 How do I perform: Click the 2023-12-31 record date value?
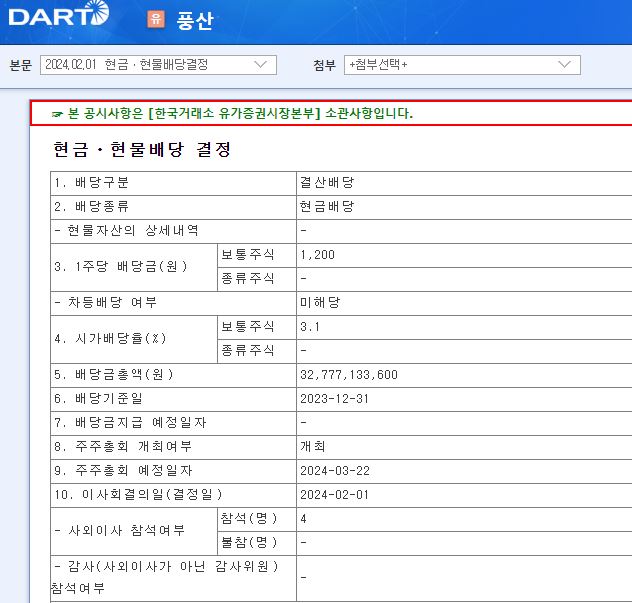(x=335, y=399)
